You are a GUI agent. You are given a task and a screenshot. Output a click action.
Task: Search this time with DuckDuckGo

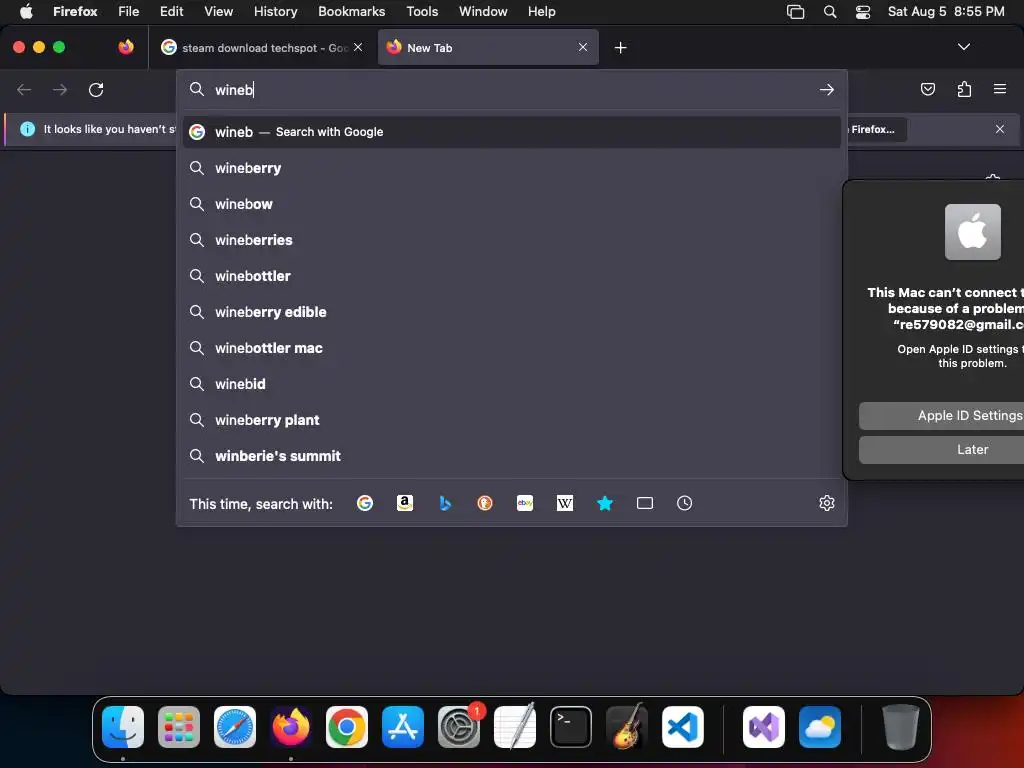(485, 503)
